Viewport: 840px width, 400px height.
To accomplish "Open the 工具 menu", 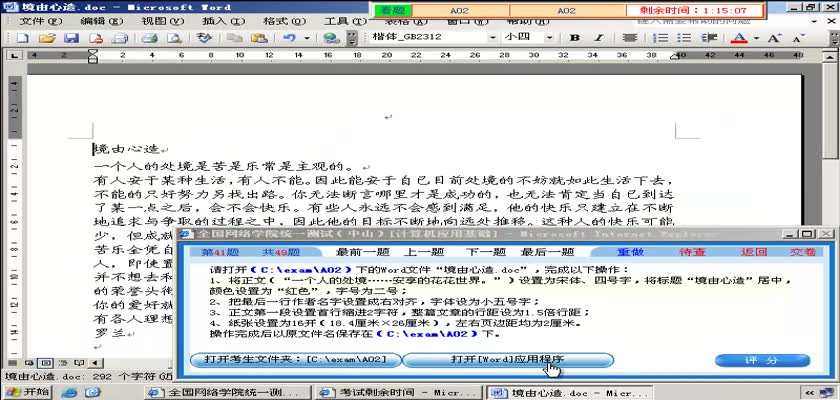I will [346, 21].
